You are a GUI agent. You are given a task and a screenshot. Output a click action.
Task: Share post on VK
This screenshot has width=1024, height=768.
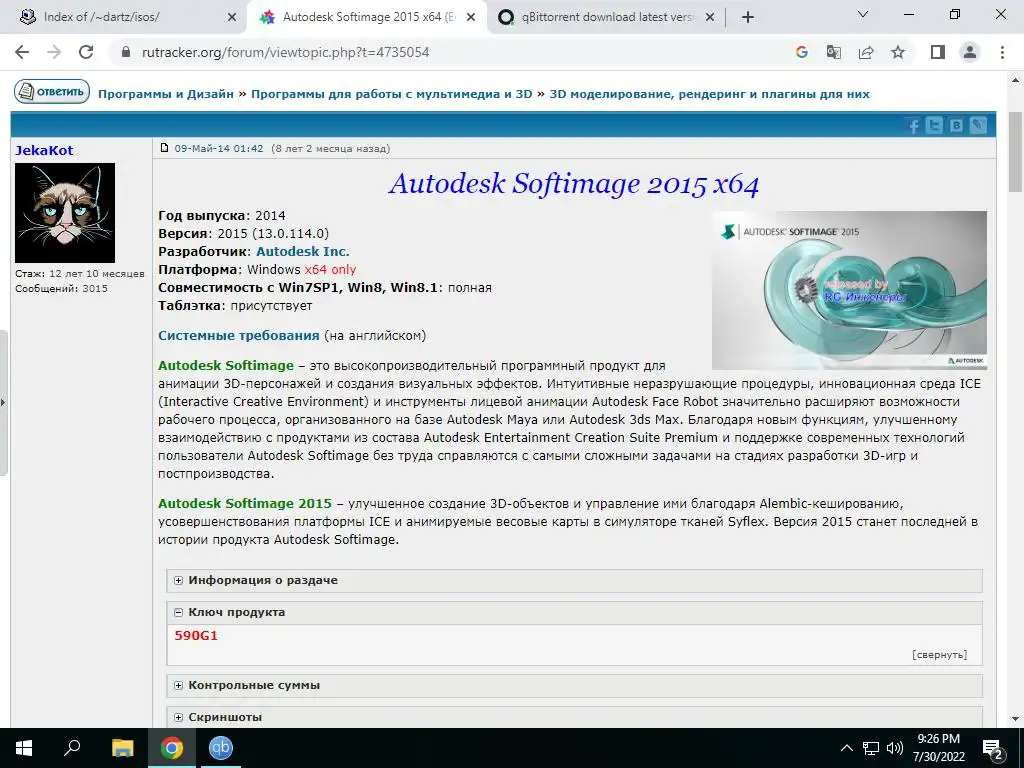pyautogui.click(x=956, y=125)
